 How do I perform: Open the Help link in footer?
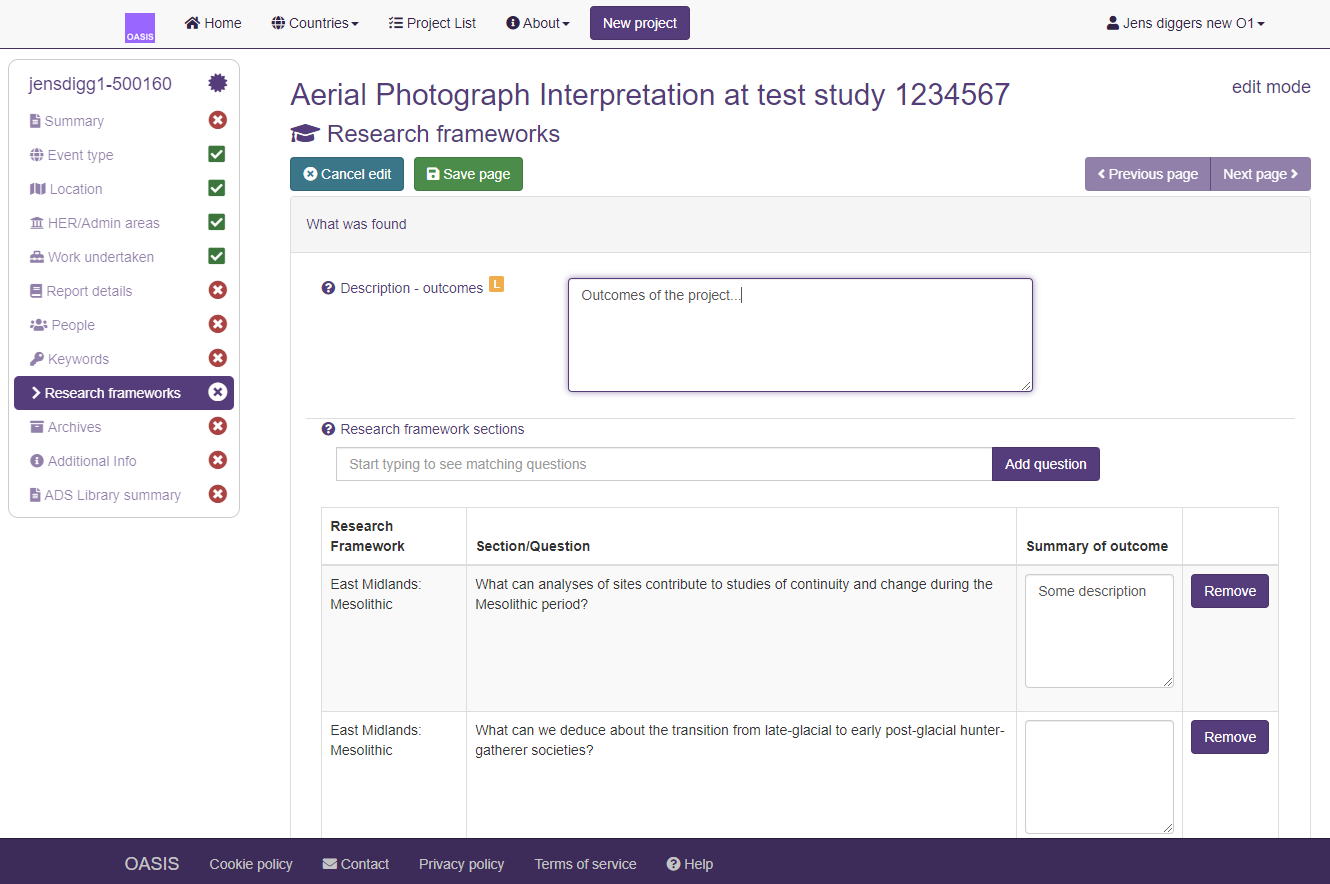click(690, 864)
